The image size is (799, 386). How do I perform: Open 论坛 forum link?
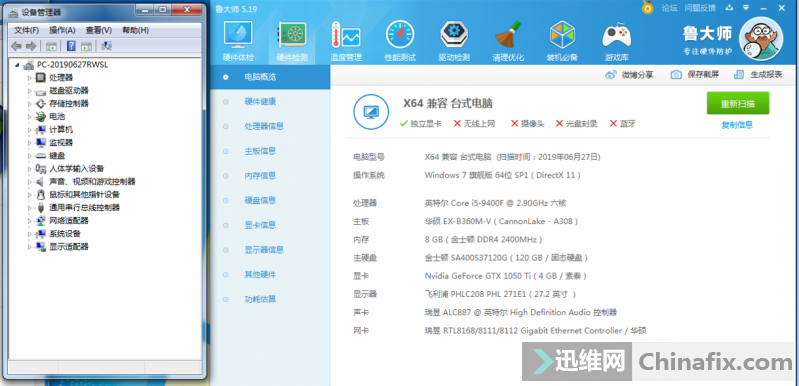pyautogui.click(x=670, y=8)
